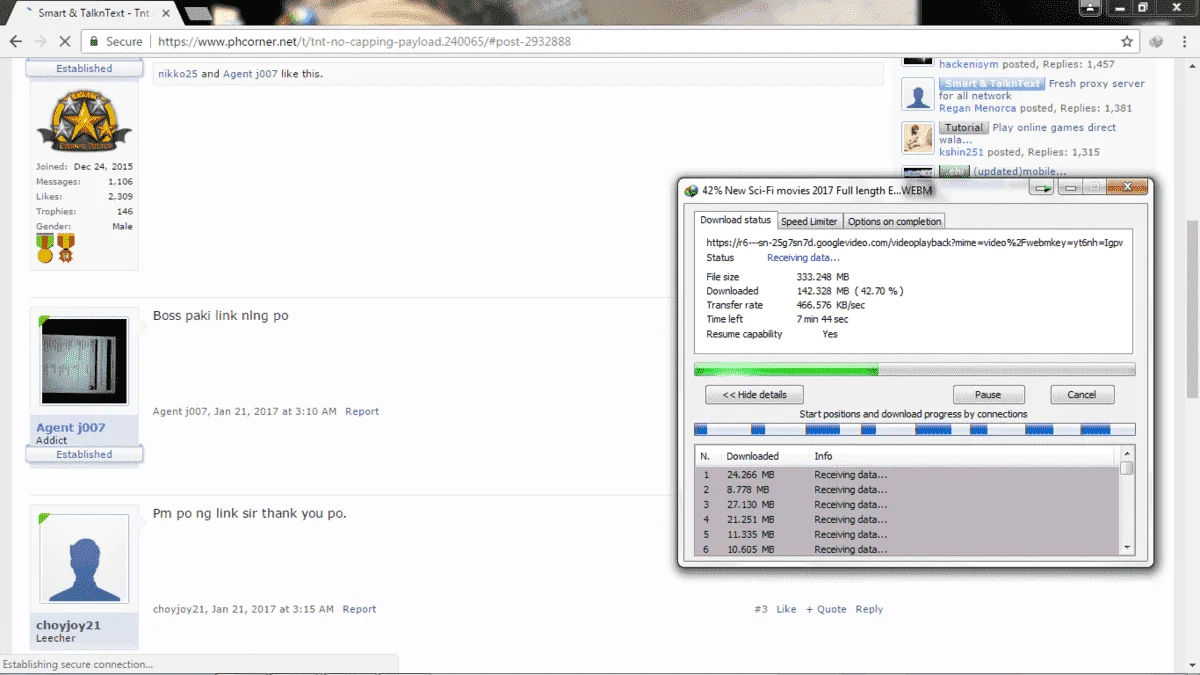Switch to Download status tab
Image resolution: width=1200 pixels, height=675 pixels.
coord(735,220)
